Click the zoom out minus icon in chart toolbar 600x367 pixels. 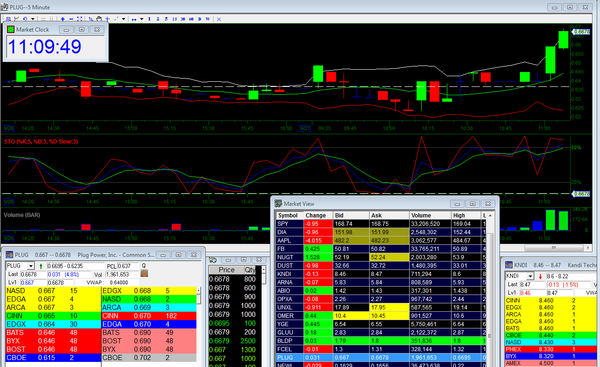(71, 19)
